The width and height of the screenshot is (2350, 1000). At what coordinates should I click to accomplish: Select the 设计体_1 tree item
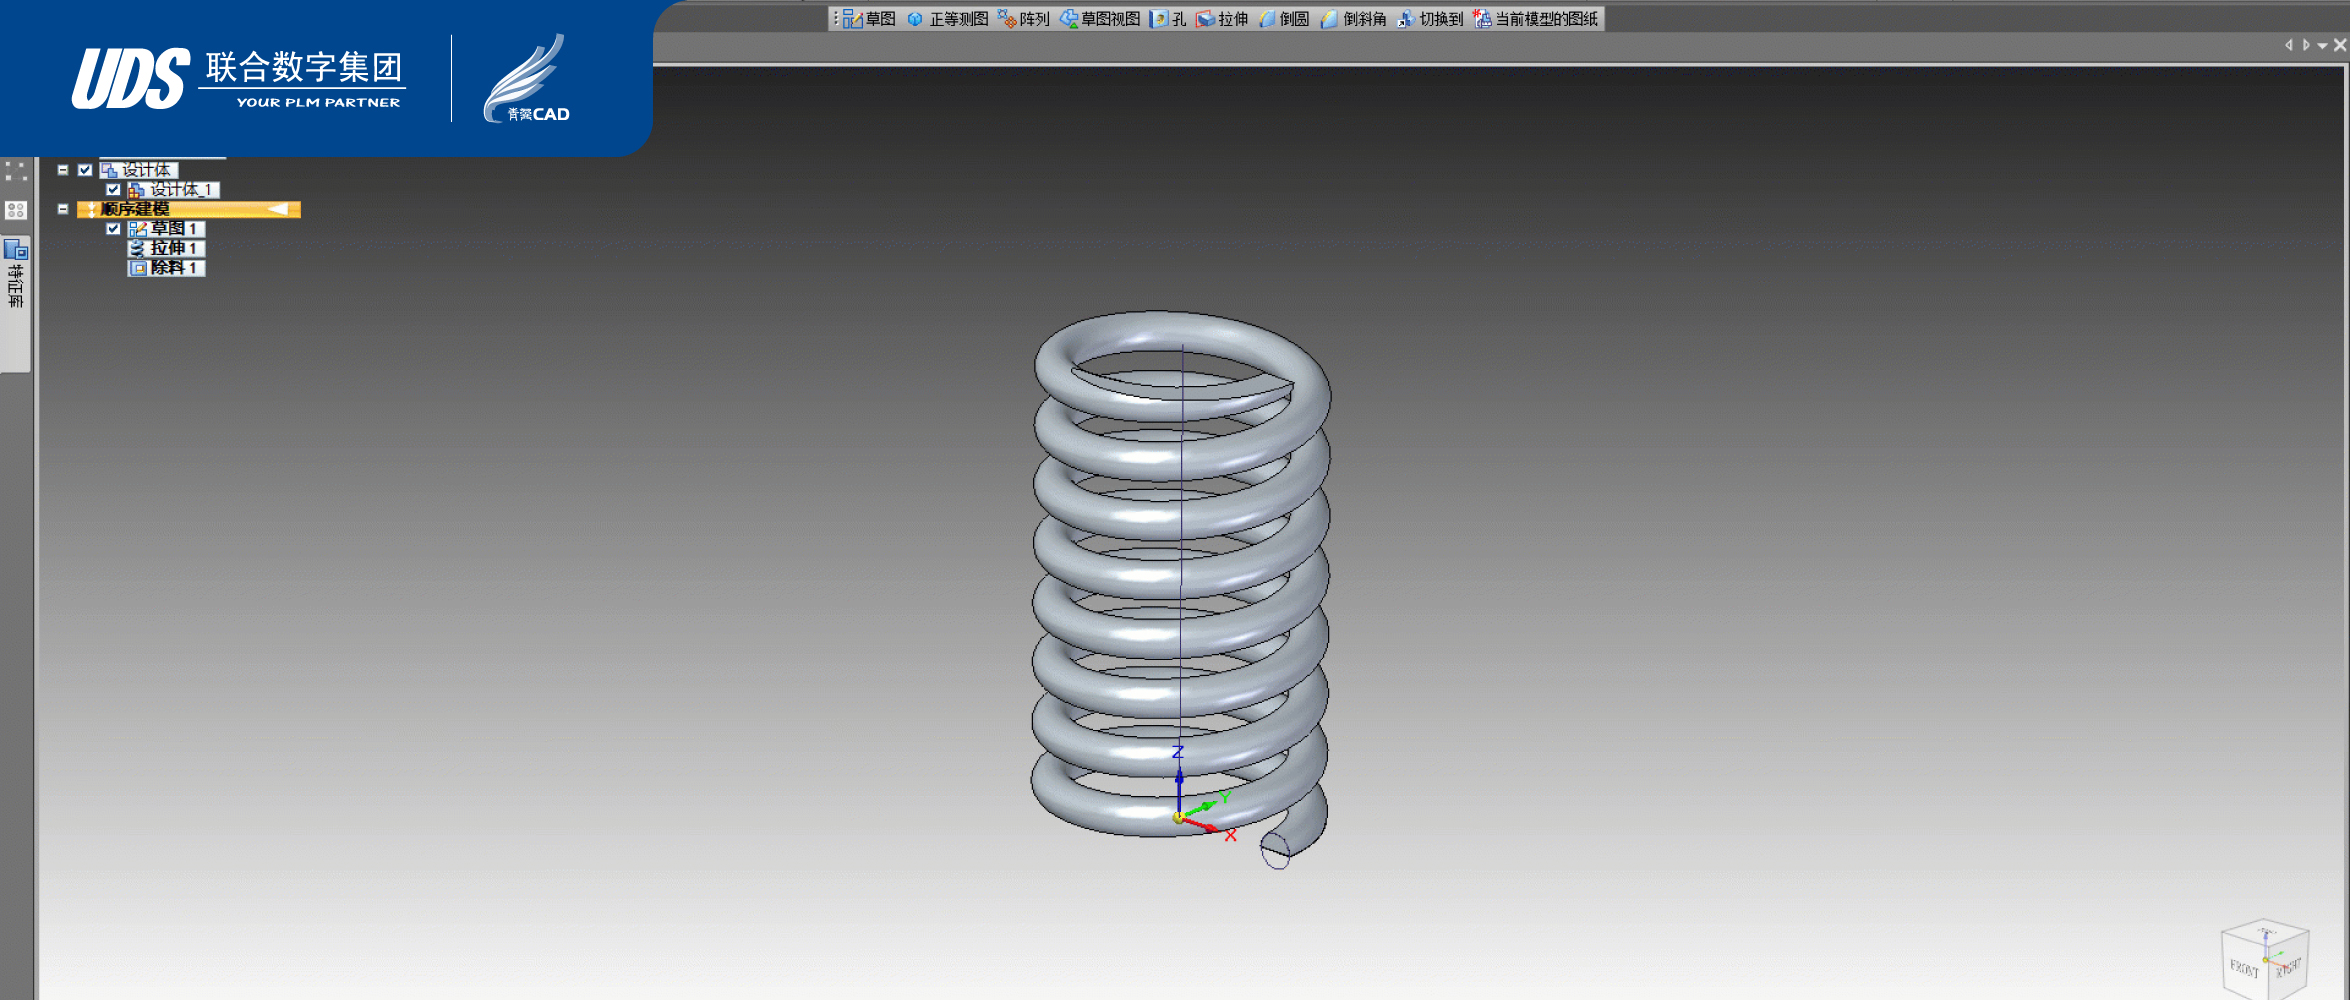tap(173, 189)
